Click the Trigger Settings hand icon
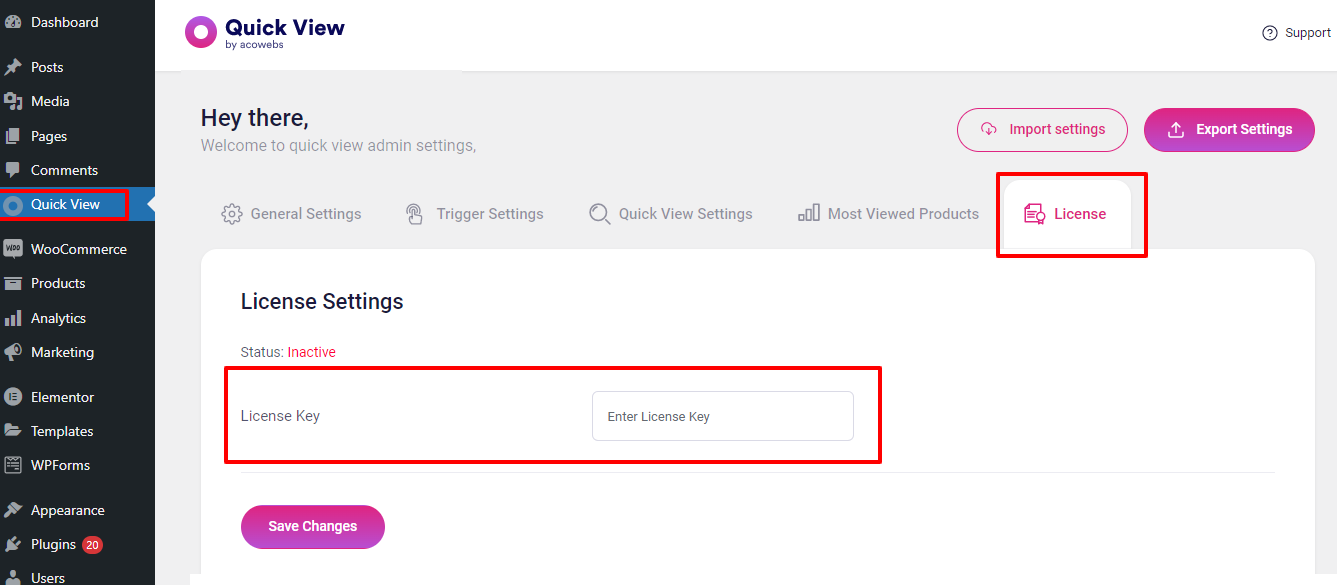 [414, 214]
